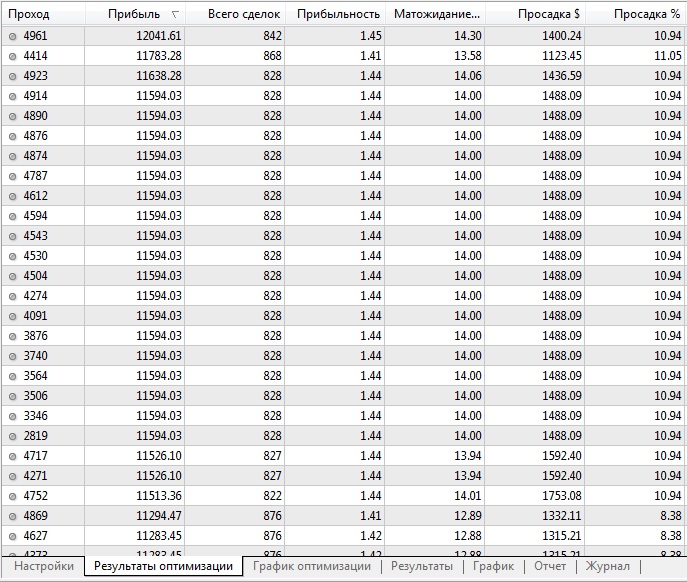Show the Журнал tab
Viewport: 687px width, 582px height.
click(607, 566)
